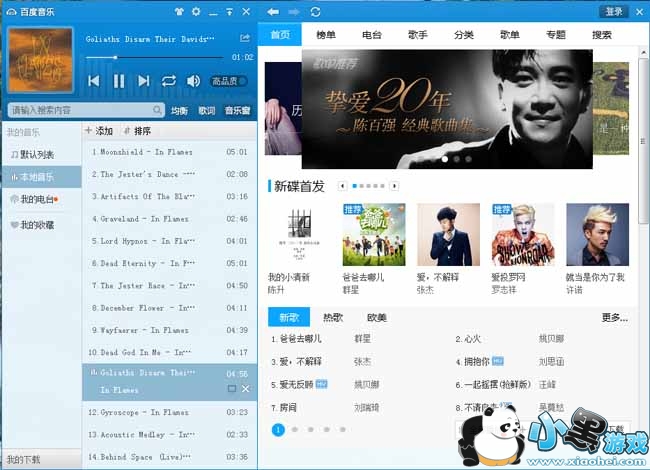The image size is (650, 470).
Task: Toggle the 高品质 high quality switch
Action: (229, 81)
